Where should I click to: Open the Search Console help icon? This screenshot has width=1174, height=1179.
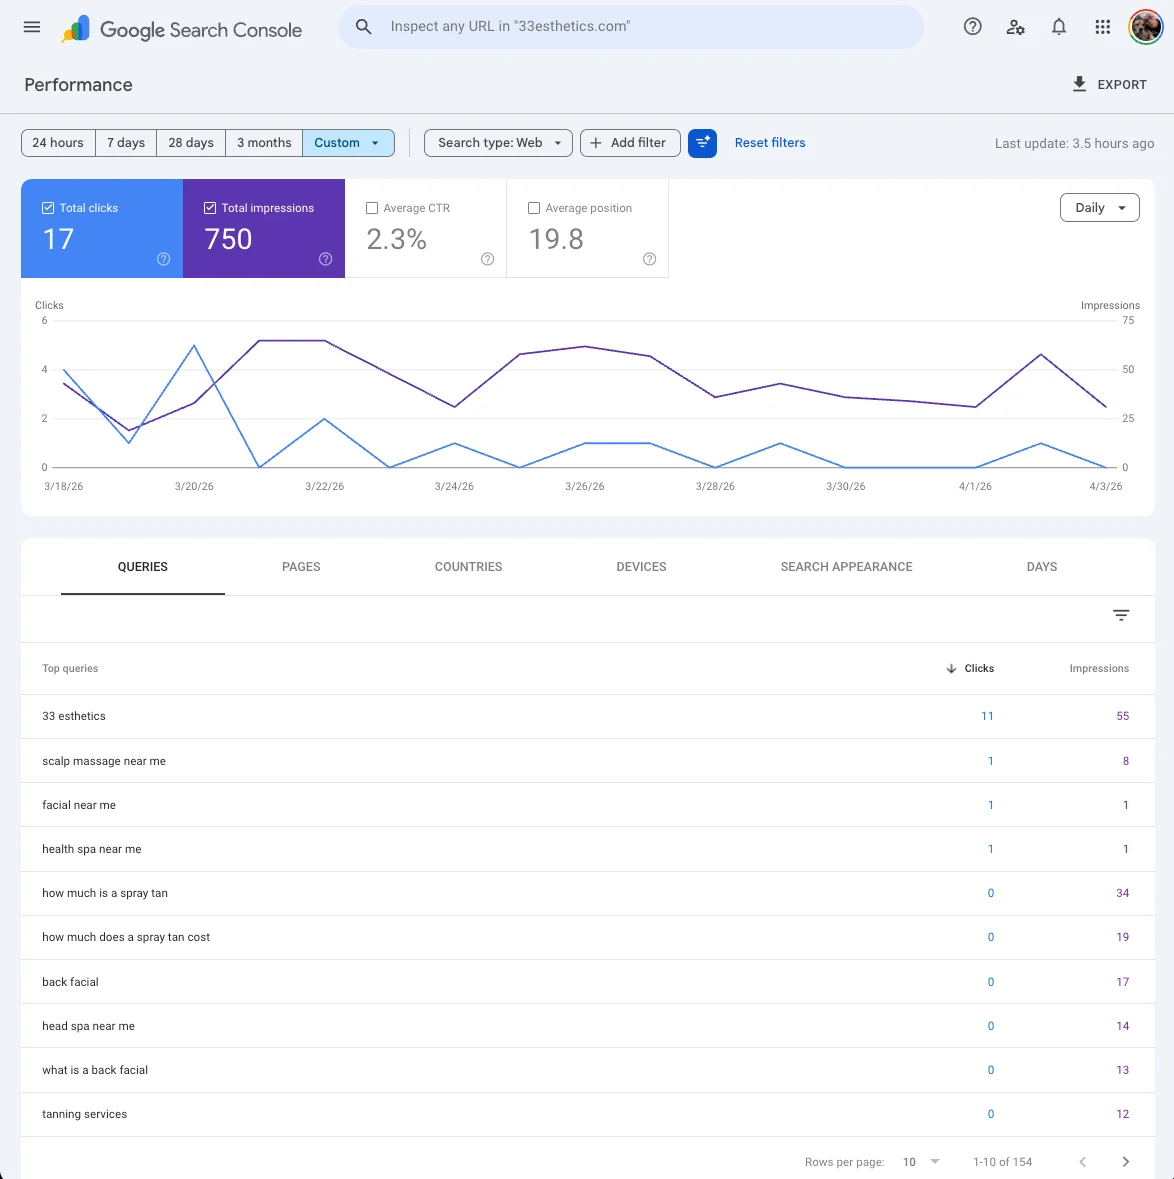point(972,27)
